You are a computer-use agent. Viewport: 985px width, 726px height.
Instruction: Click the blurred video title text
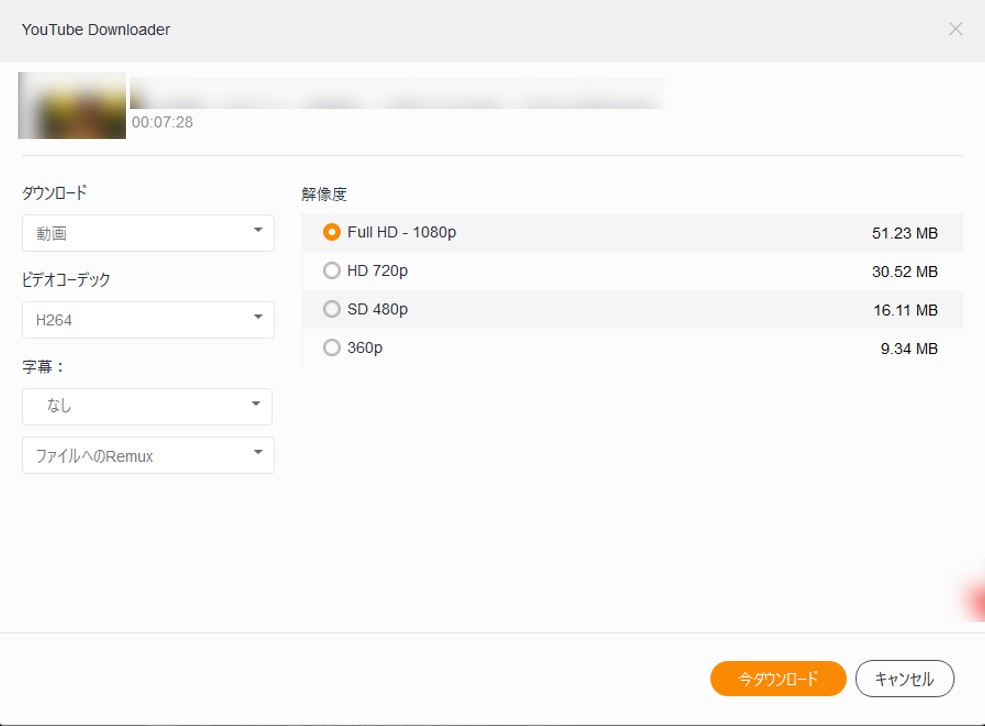[x=397, y=93]
